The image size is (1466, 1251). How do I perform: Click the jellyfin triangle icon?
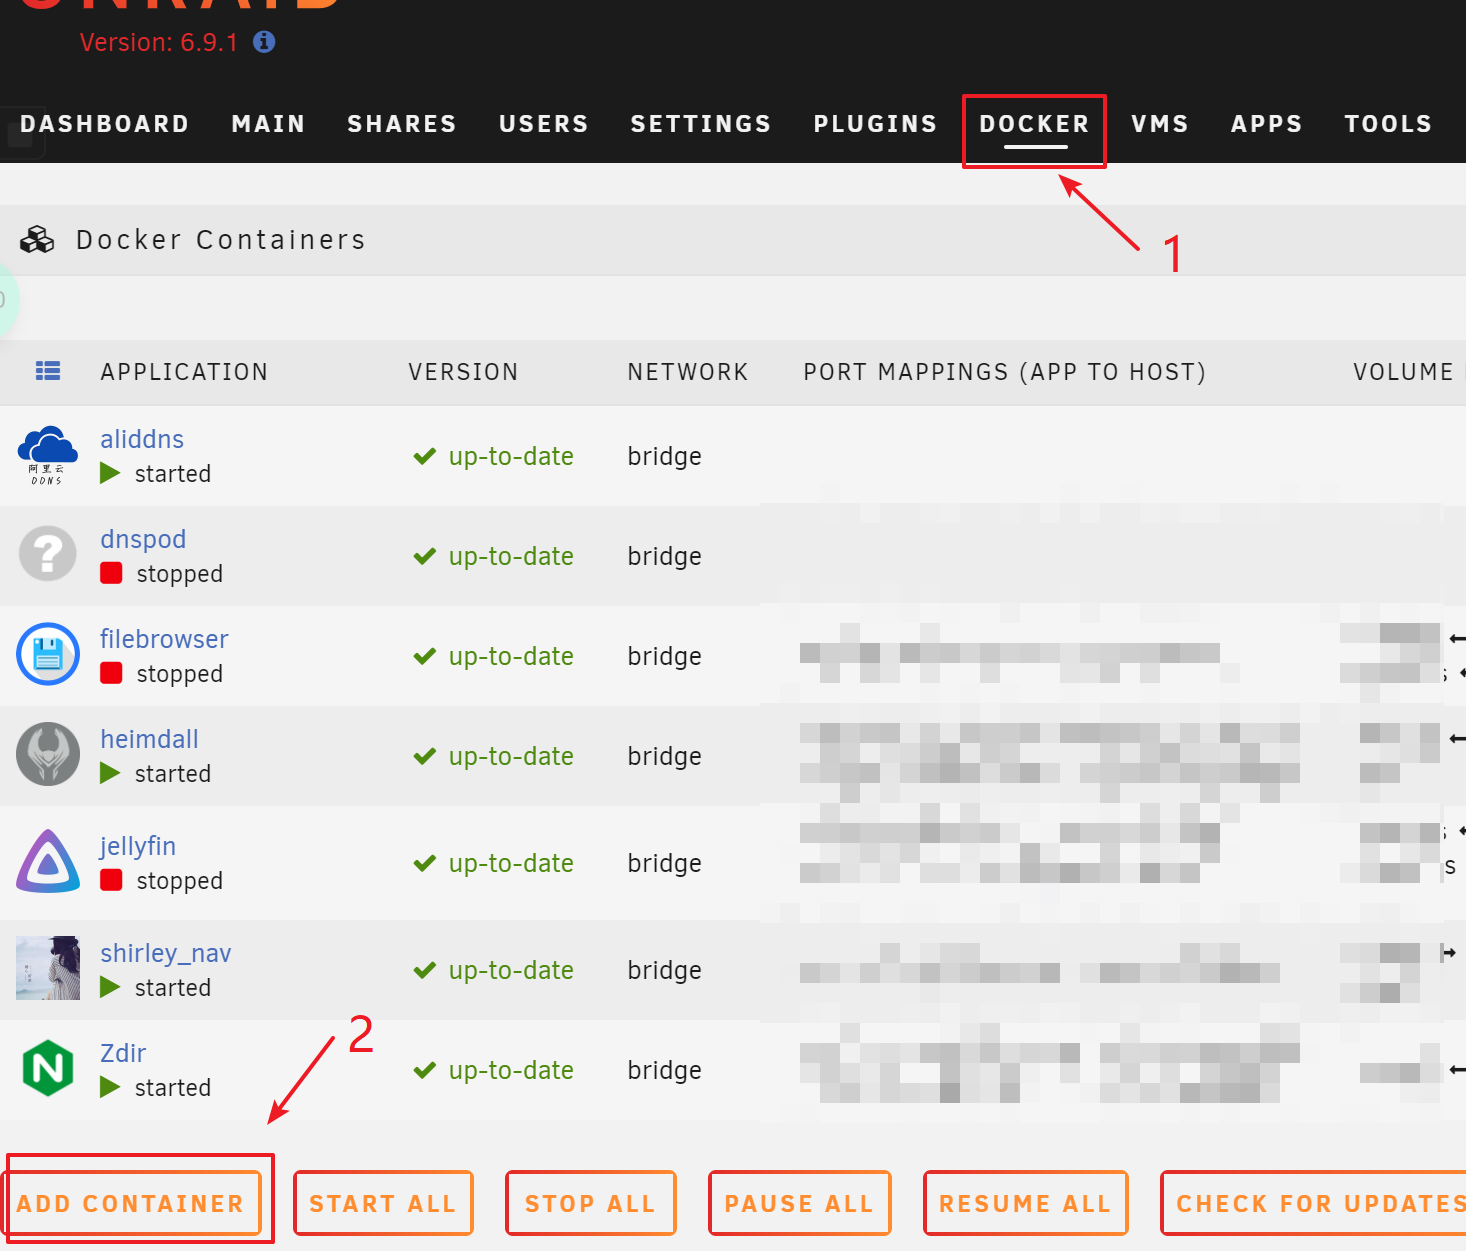pyautogui.click(x=48, y=861)
